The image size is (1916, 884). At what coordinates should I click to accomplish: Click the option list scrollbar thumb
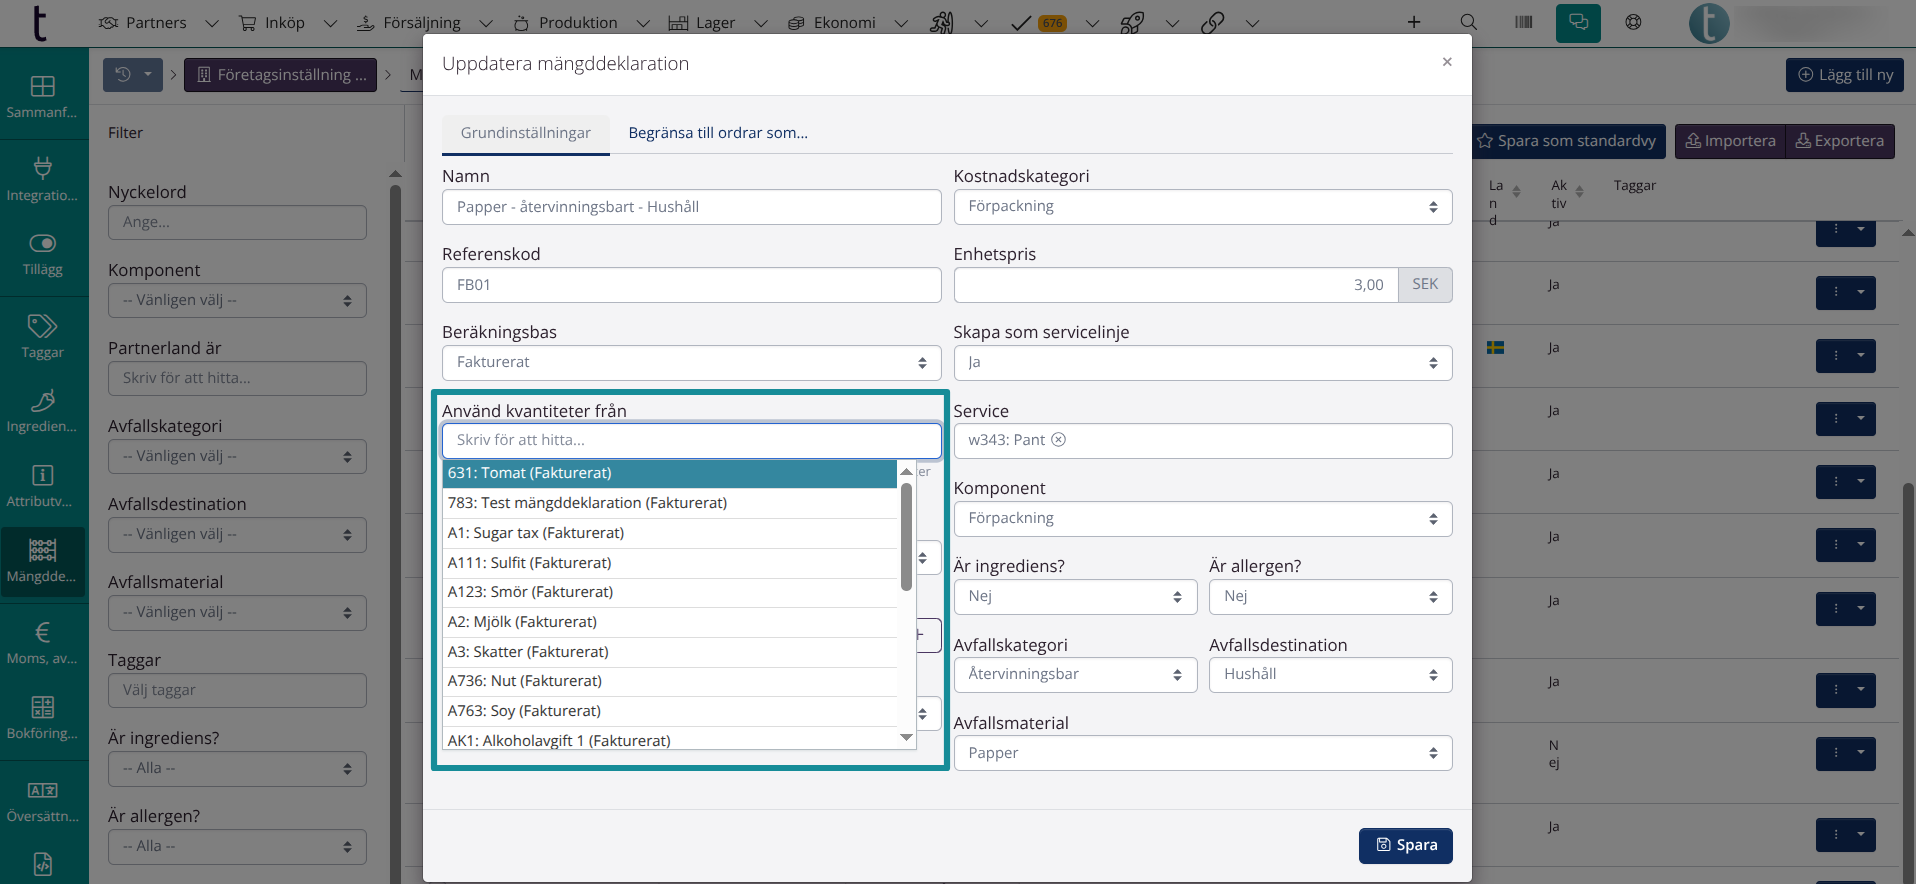tap(906, 537)
